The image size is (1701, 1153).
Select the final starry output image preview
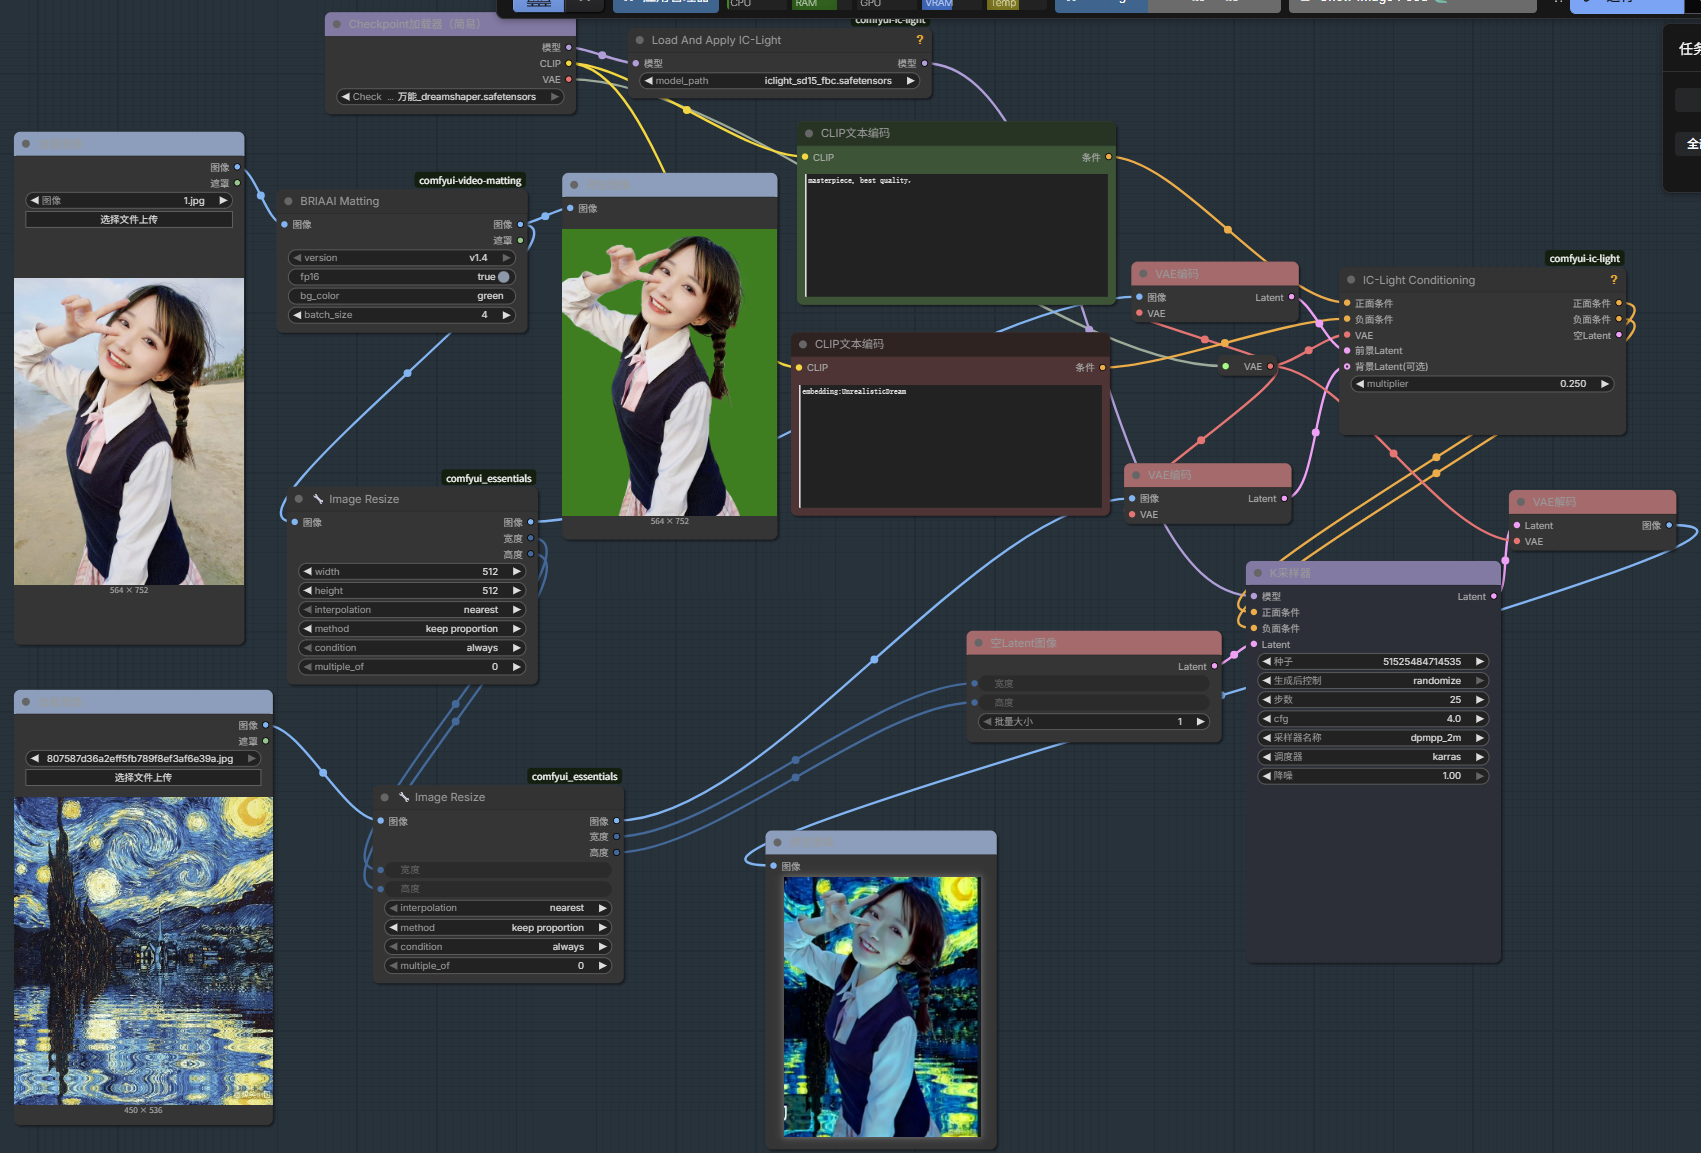pos(881,1007)
